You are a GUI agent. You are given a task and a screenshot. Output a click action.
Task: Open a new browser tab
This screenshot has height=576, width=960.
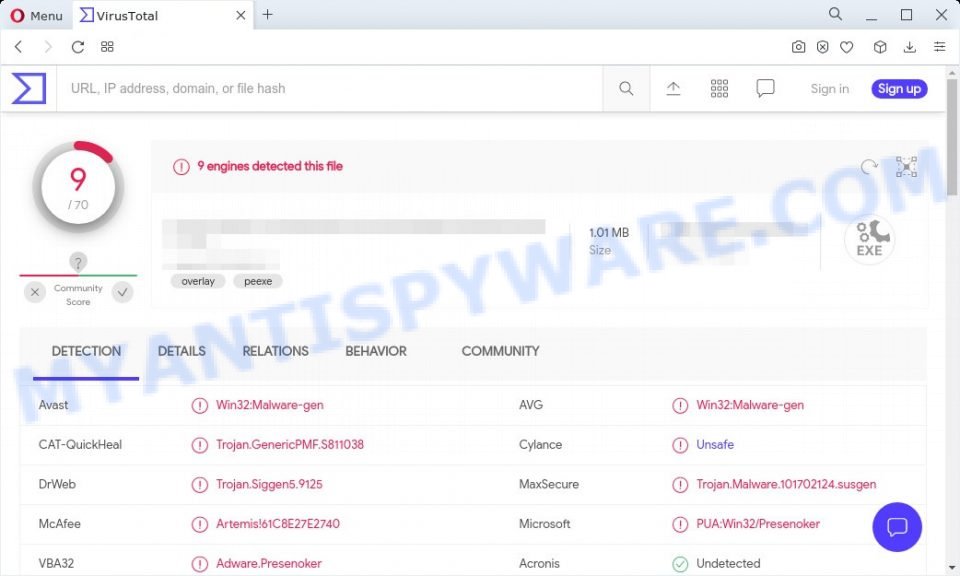[x=268, y=15]
